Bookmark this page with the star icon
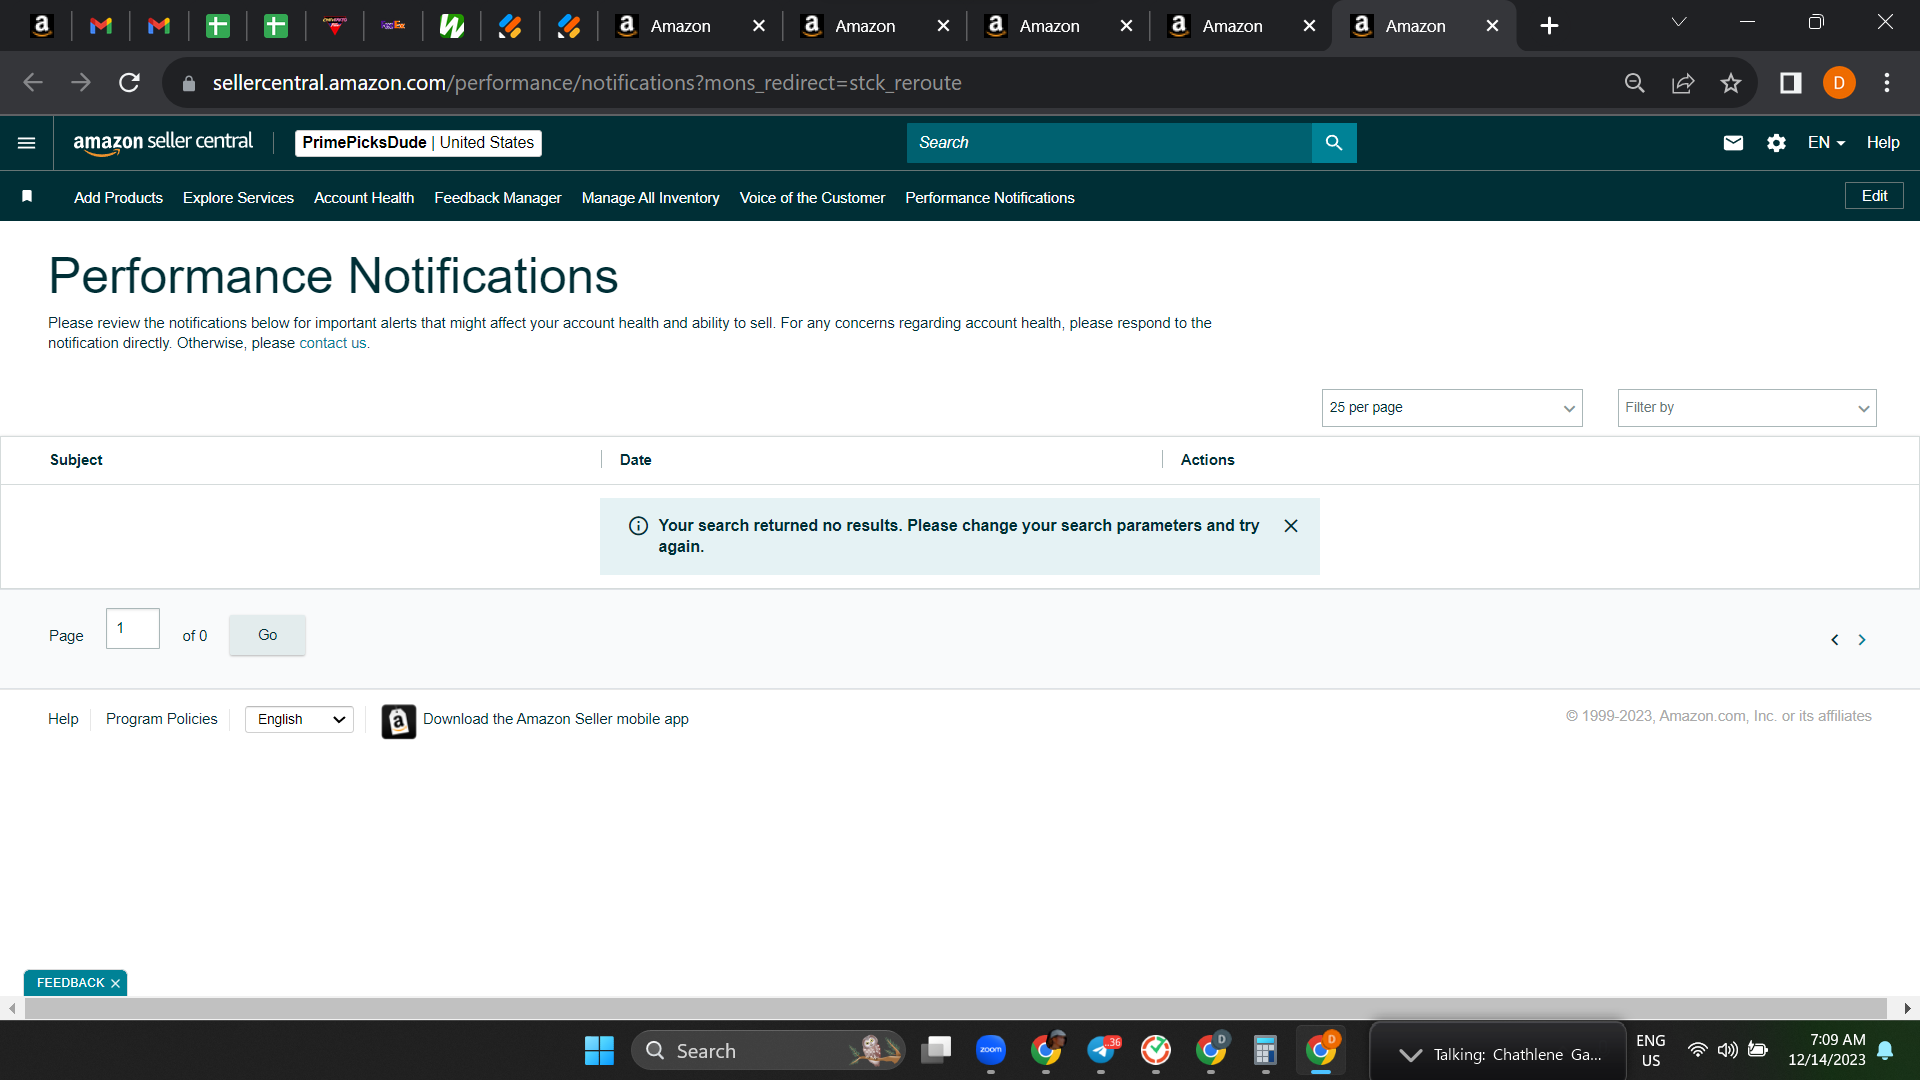 point(1731,83)
